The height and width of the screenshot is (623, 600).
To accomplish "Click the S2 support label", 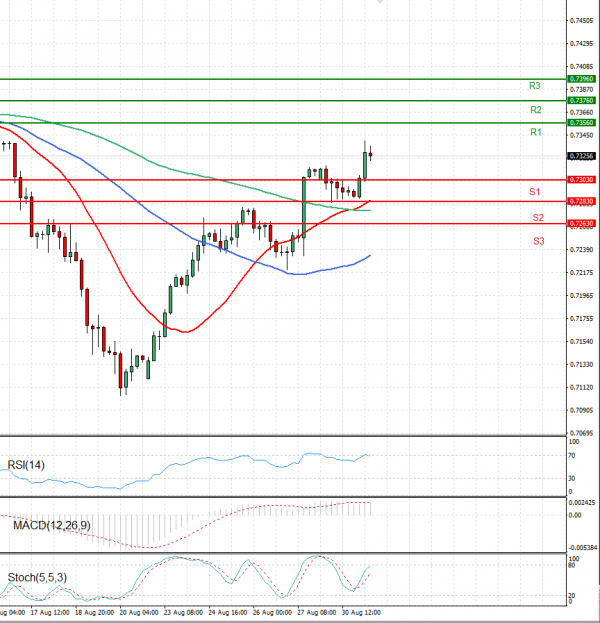I will (x=538, y=217).
